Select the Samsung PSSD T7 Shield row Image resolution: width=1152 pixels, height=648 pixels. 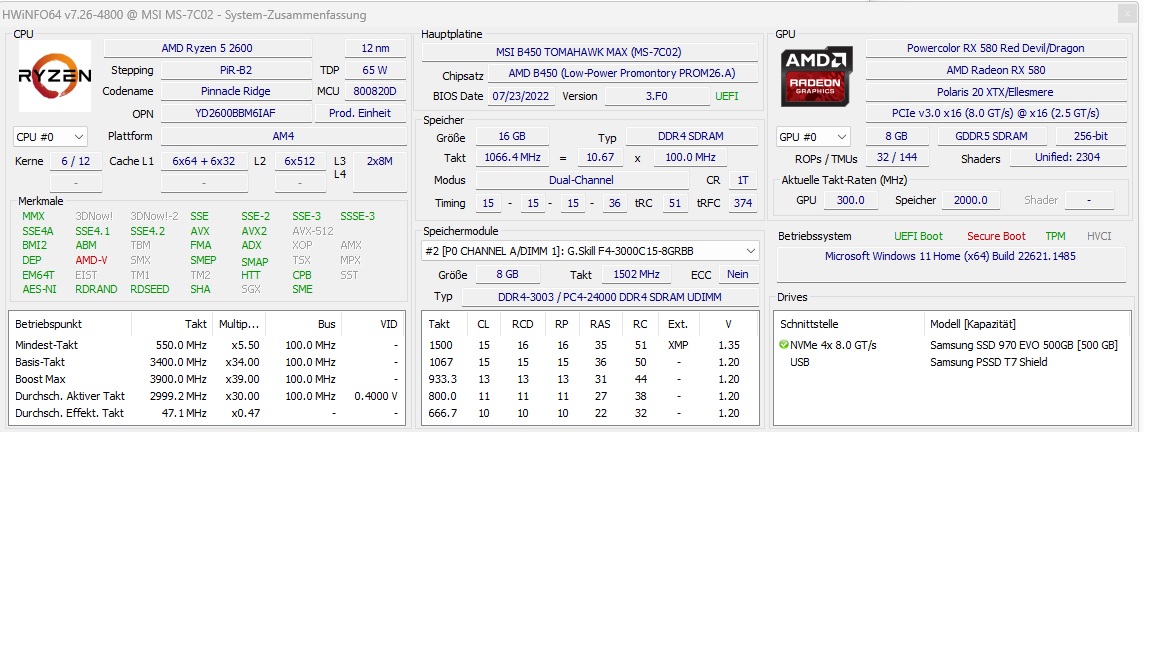(x=952, y=361)
